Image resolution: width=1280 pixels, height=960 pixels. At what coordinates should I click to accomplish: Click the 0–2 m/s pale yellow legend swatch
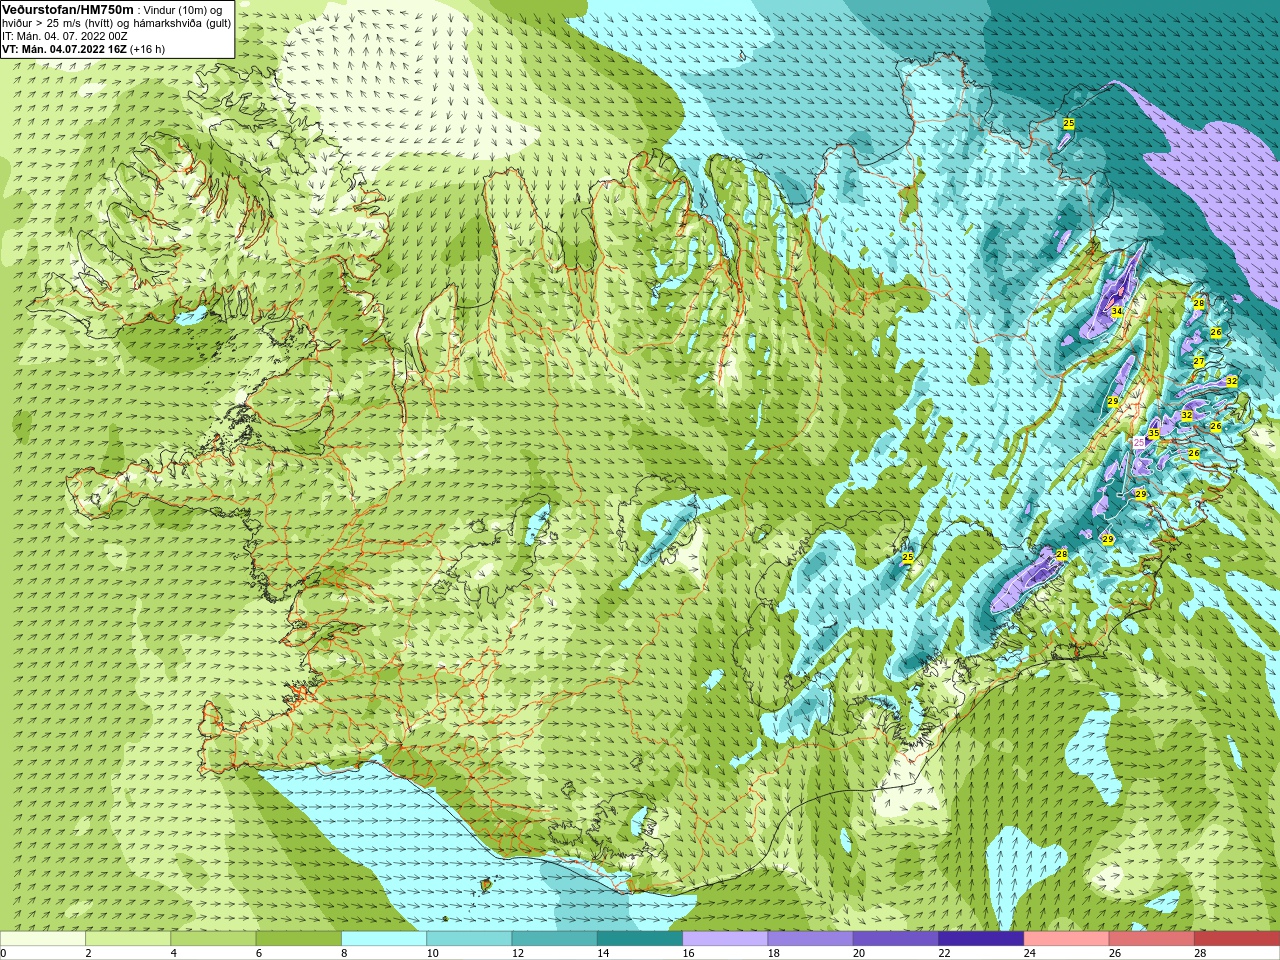point(43,939)
